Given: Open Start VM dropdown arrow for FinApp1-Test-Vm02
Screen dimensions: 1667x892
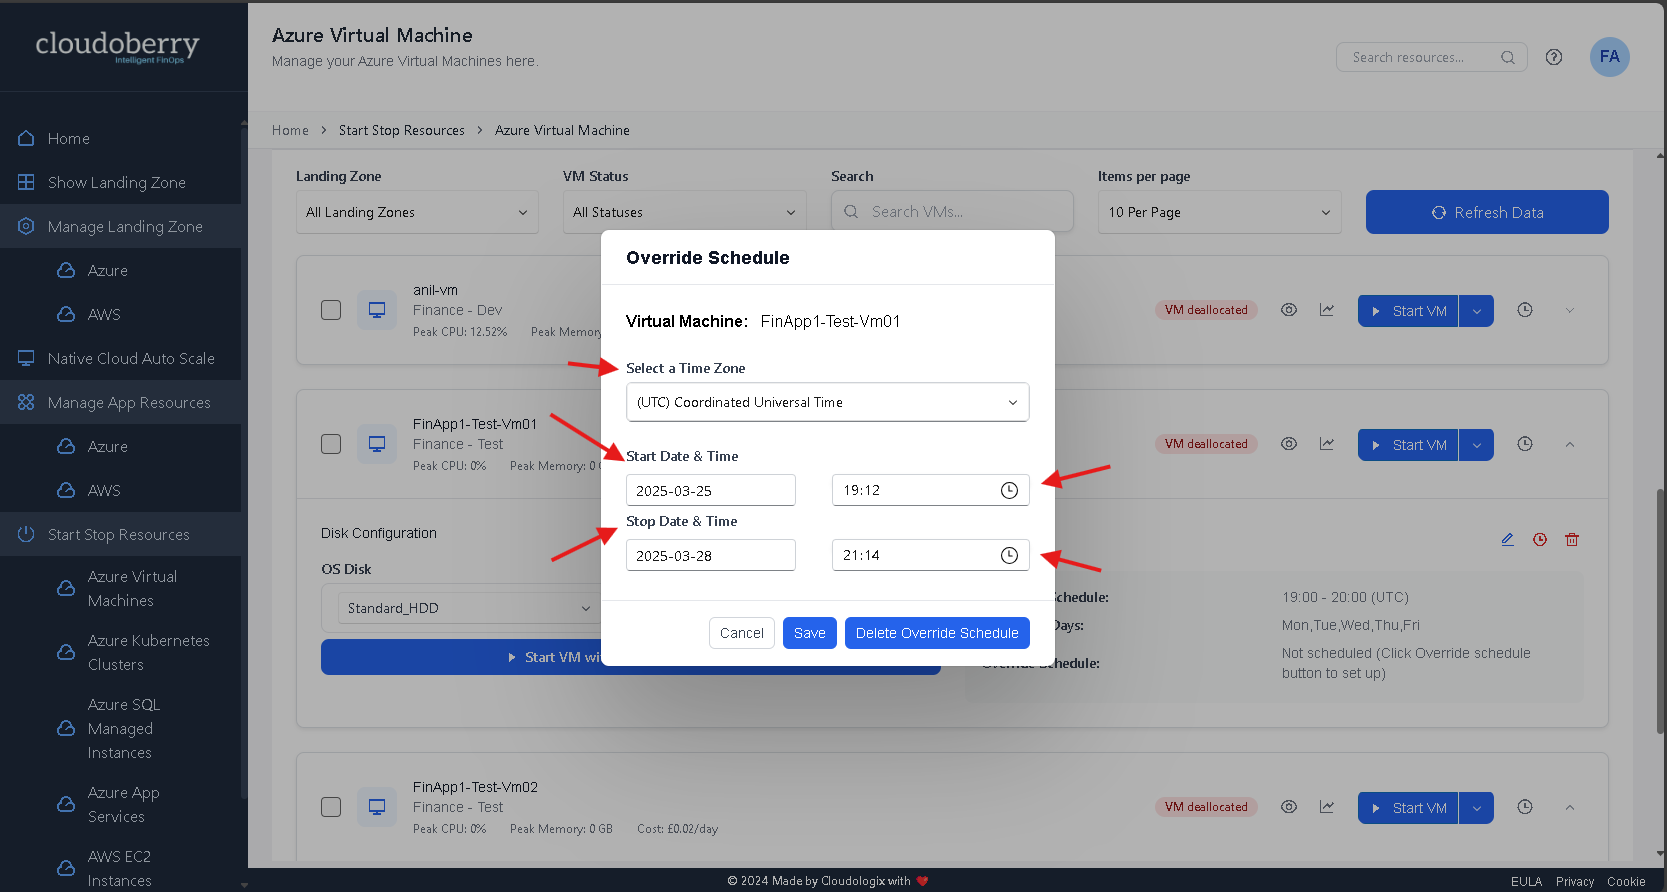Looking at the screenshot, I should 1477,808.
